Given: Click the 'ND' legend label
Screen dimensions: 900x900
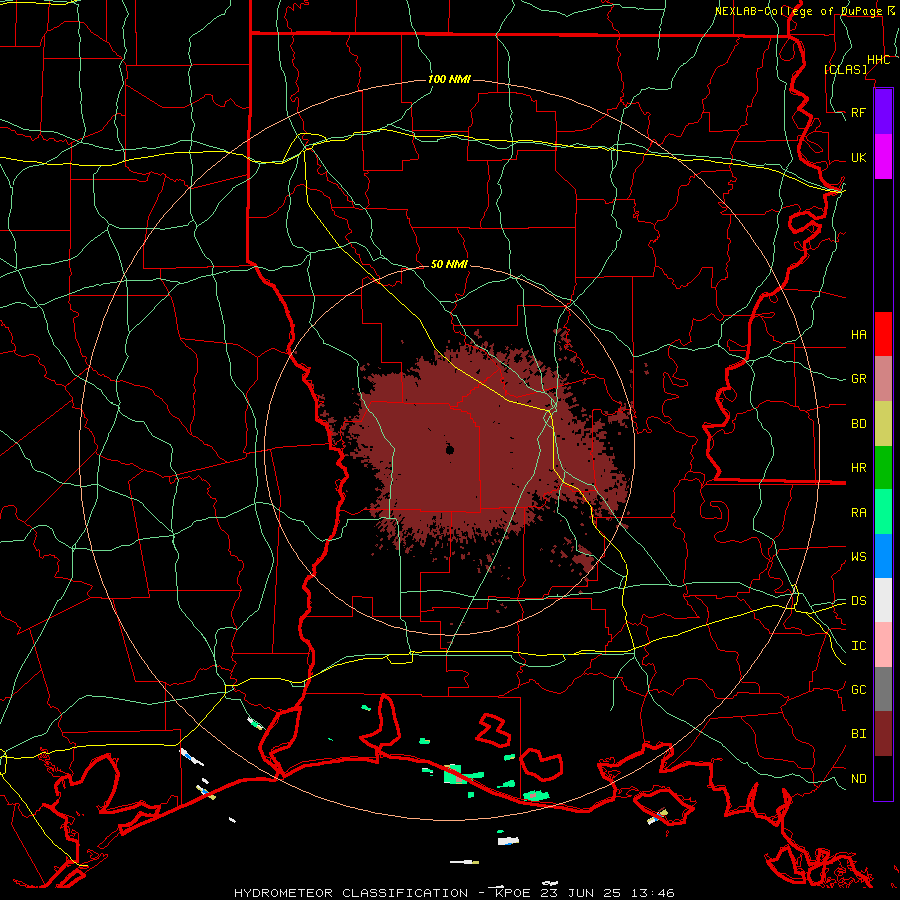Looking at the screenshot, I should 858,779.
